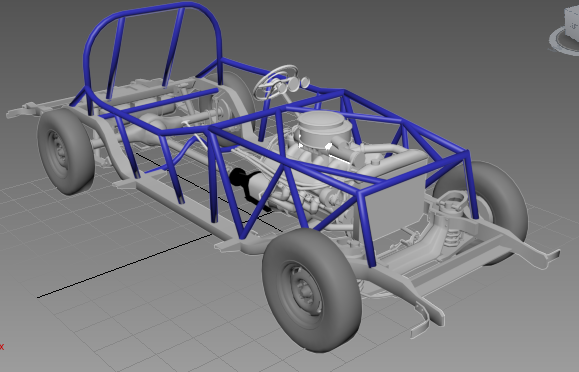Screen dimensions: 579x372
Task: Select the flat radiator panel at the front
Action: click(393, 199)
